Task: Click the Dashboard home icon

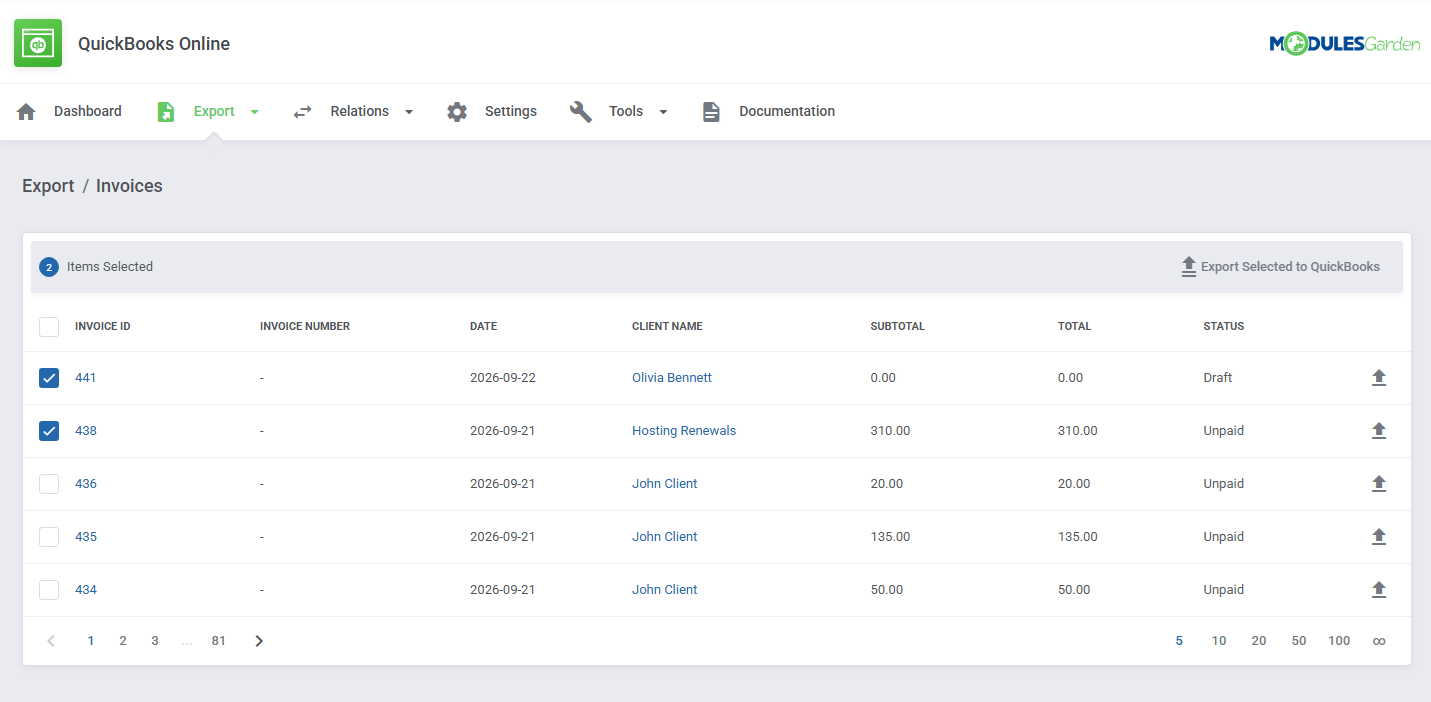Action: coord(26,111)
